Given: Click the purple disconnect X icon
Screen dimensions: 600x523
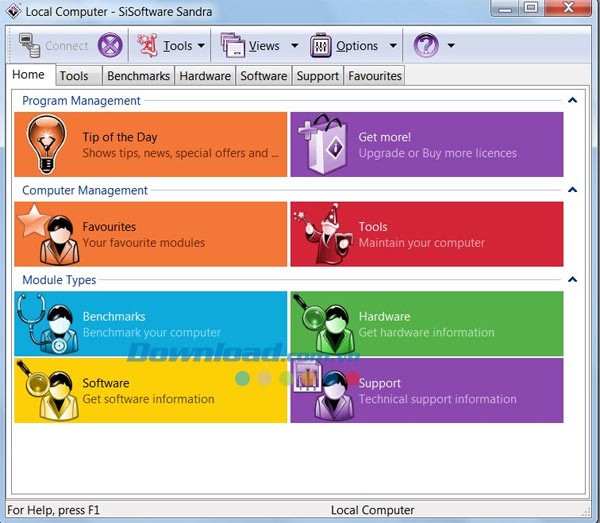Looking at the screenshot, I should tap(110, 46).
